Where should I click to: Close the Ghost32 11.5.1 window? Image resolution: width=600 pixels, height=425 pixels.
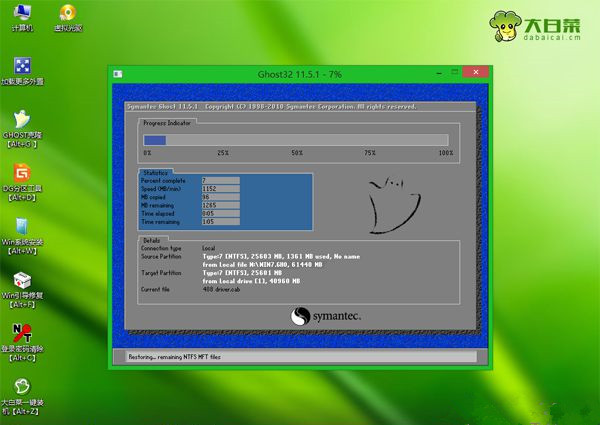477,73
